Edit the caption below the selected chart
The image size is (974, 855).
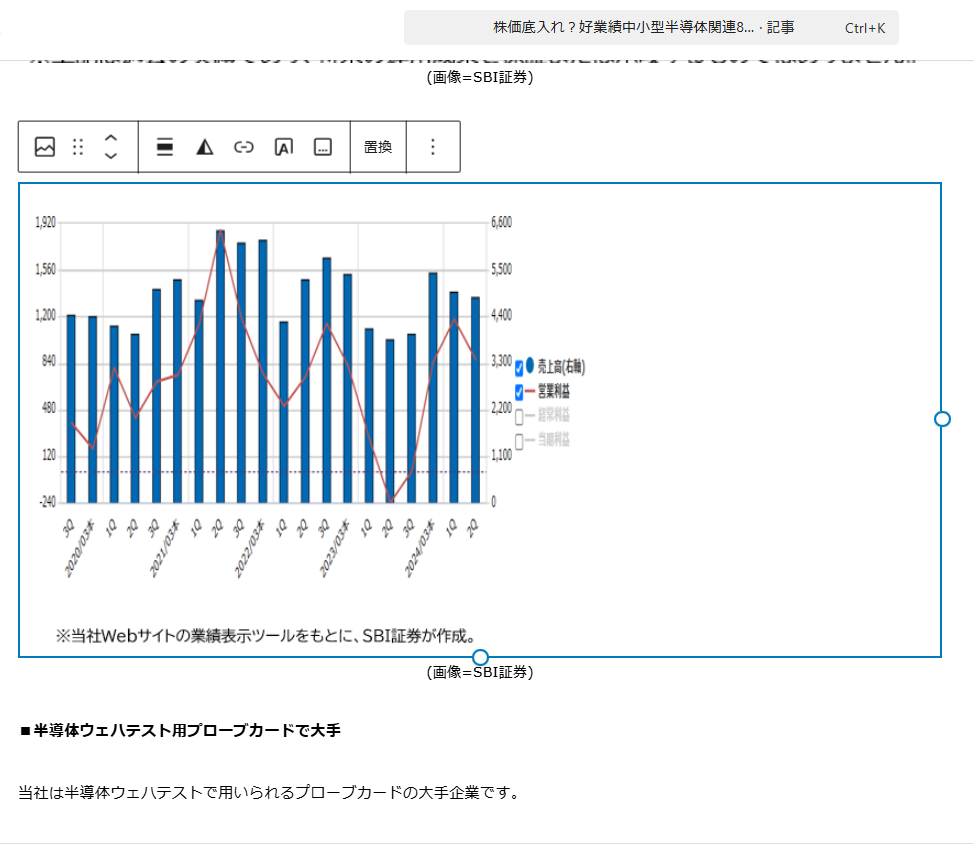point(480,673)
